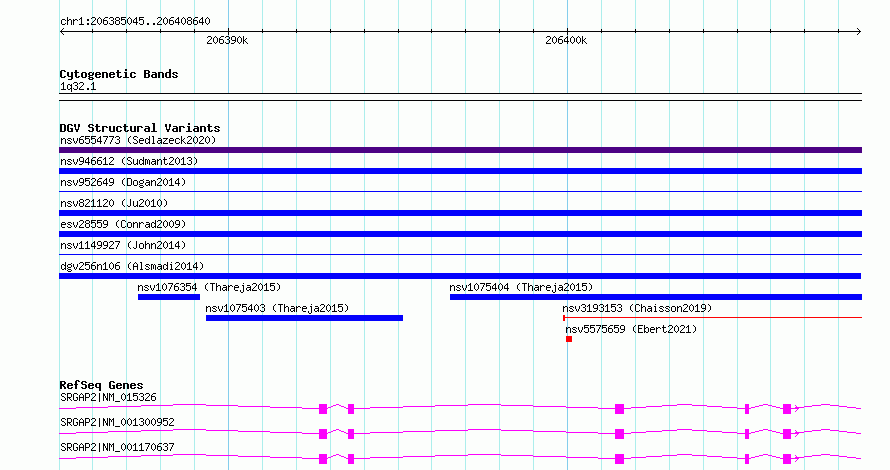Click the DGV Structural Variants track heading

[x=140, y=128]
